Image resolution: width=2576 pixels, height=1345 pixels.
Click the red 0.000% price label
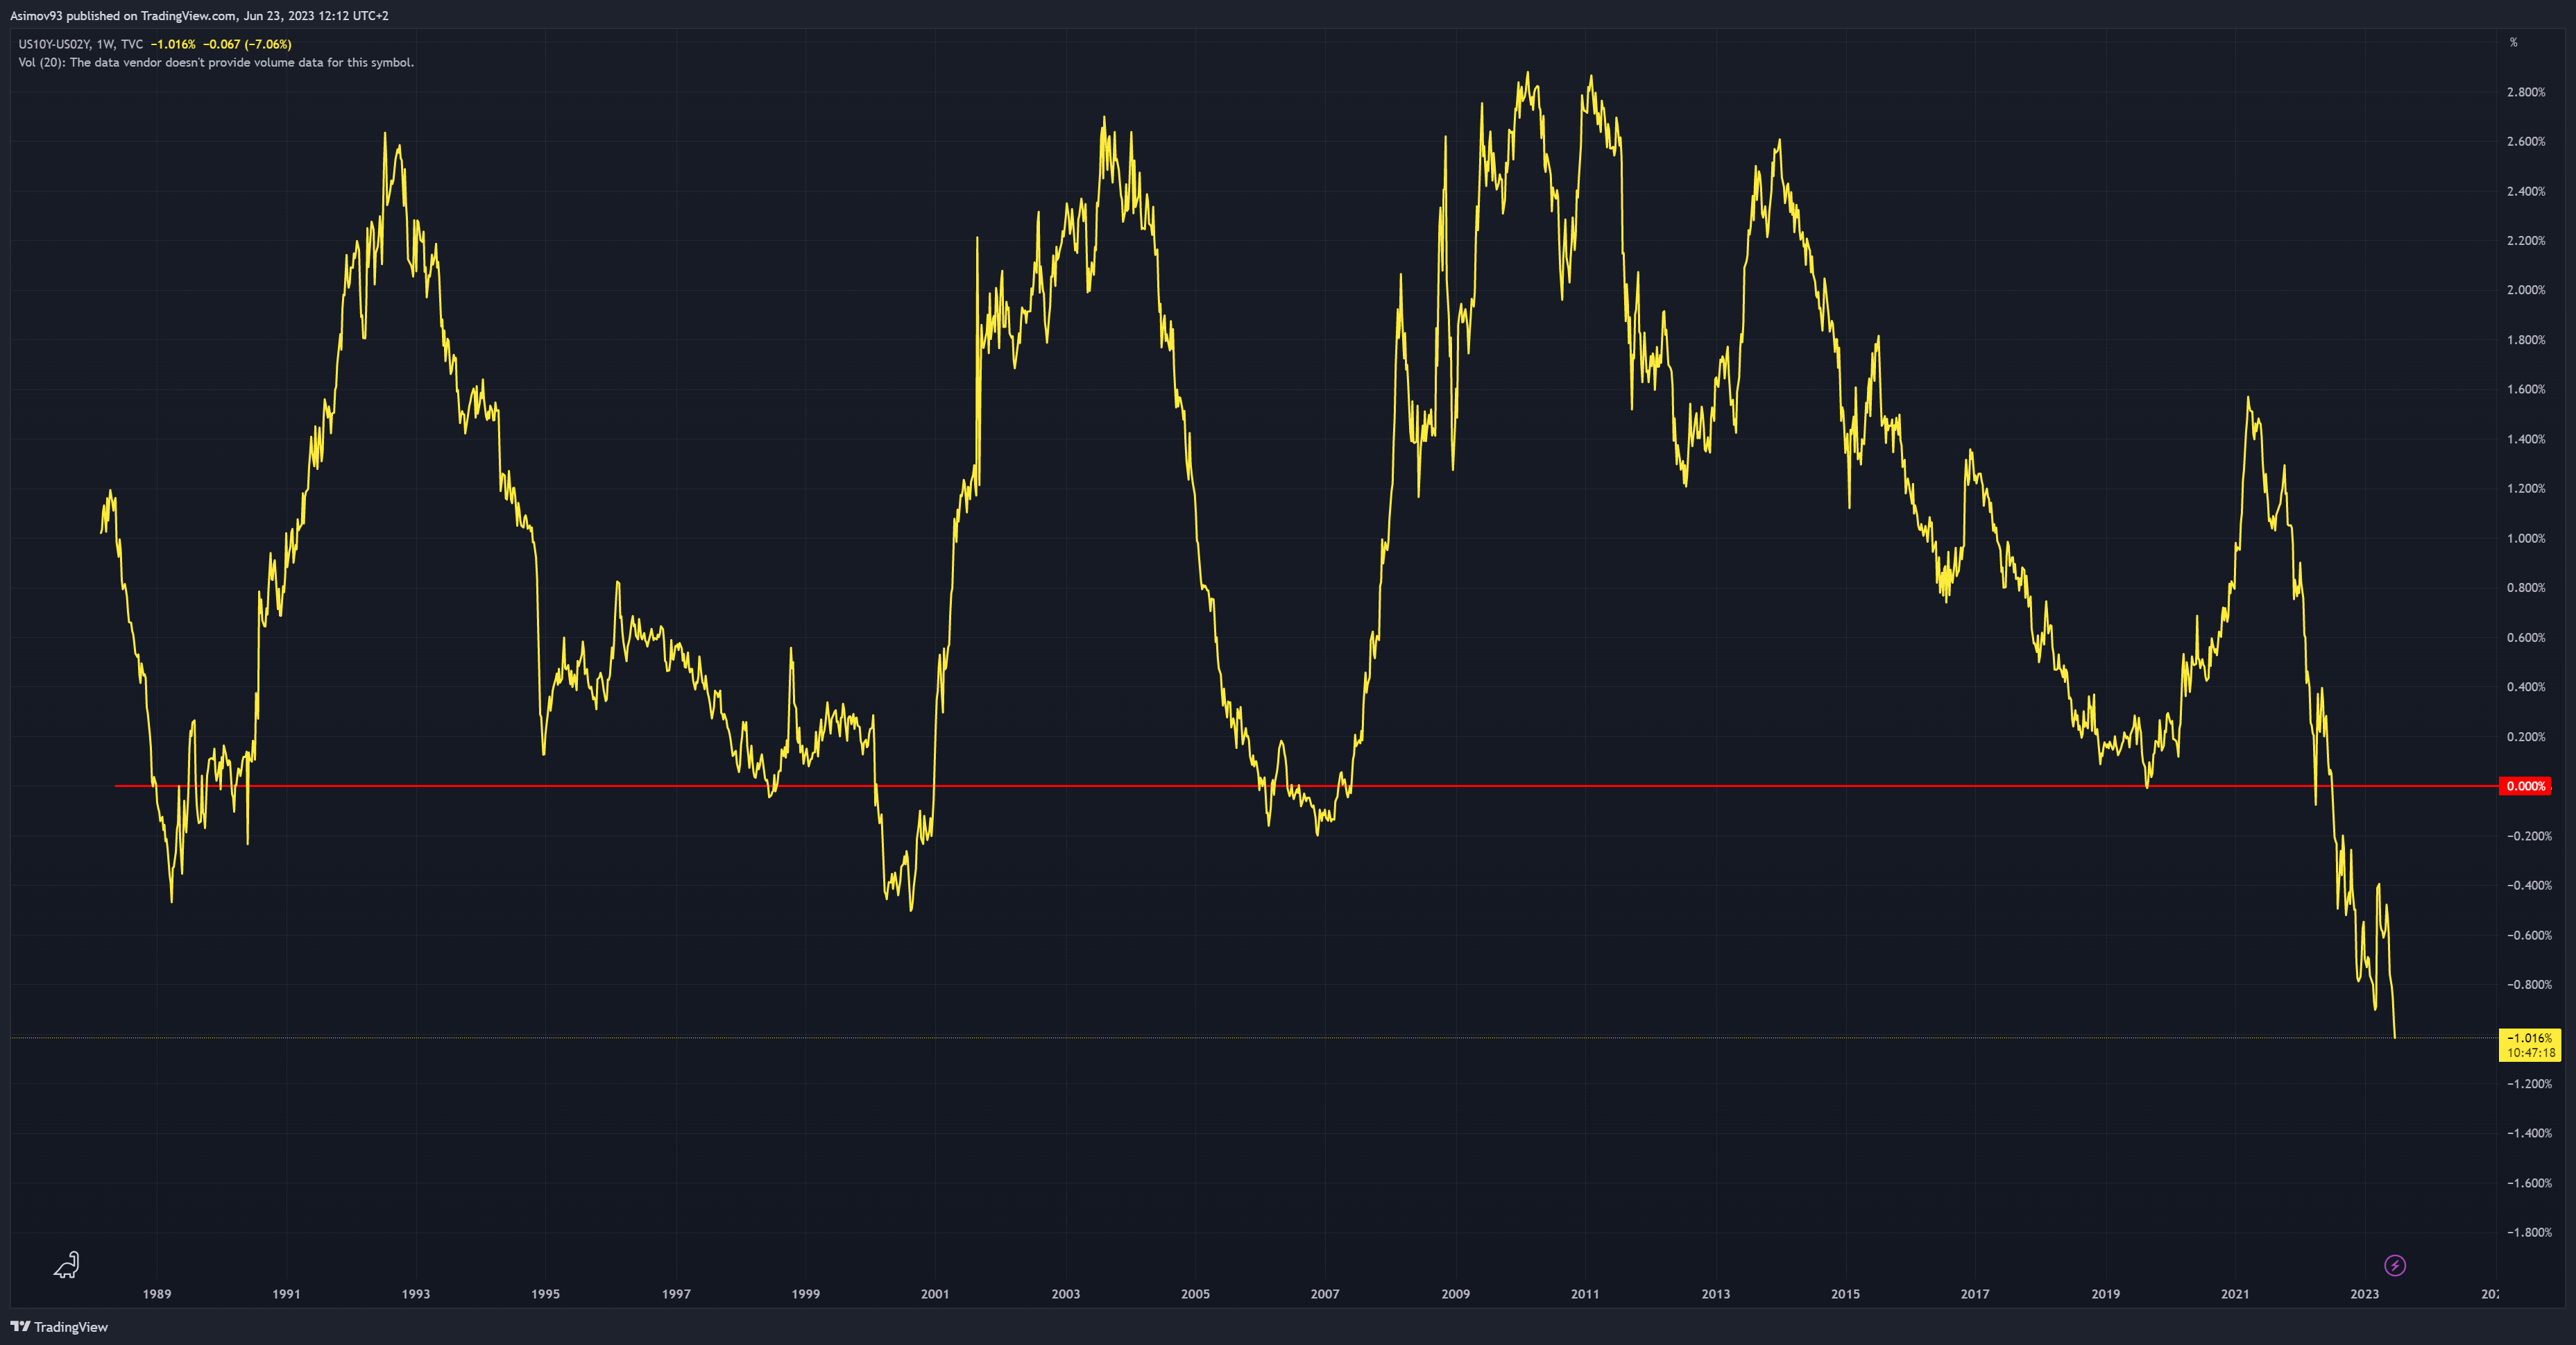point(2524,786)
